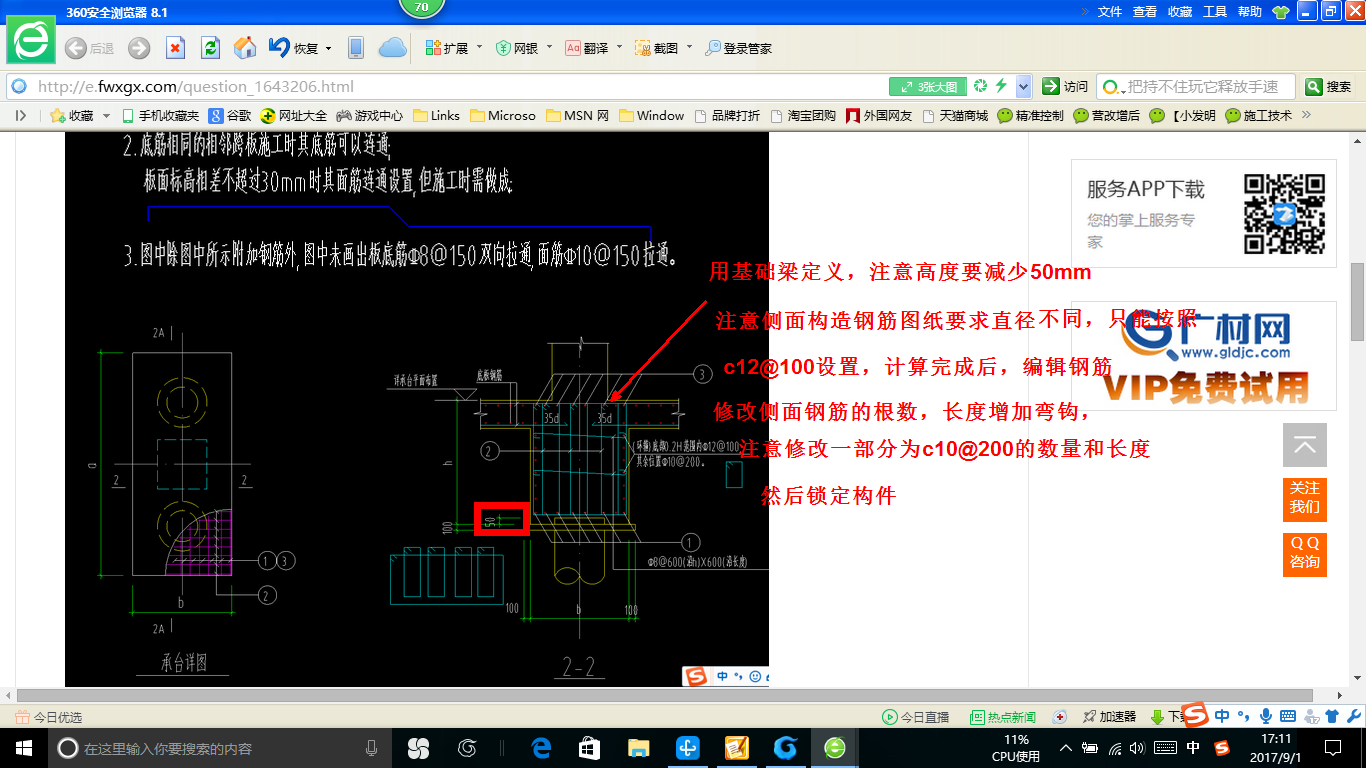Open the 网址大全 bookmark
The height and width of the screenshot is (768, 1366).
click(294, 116)
